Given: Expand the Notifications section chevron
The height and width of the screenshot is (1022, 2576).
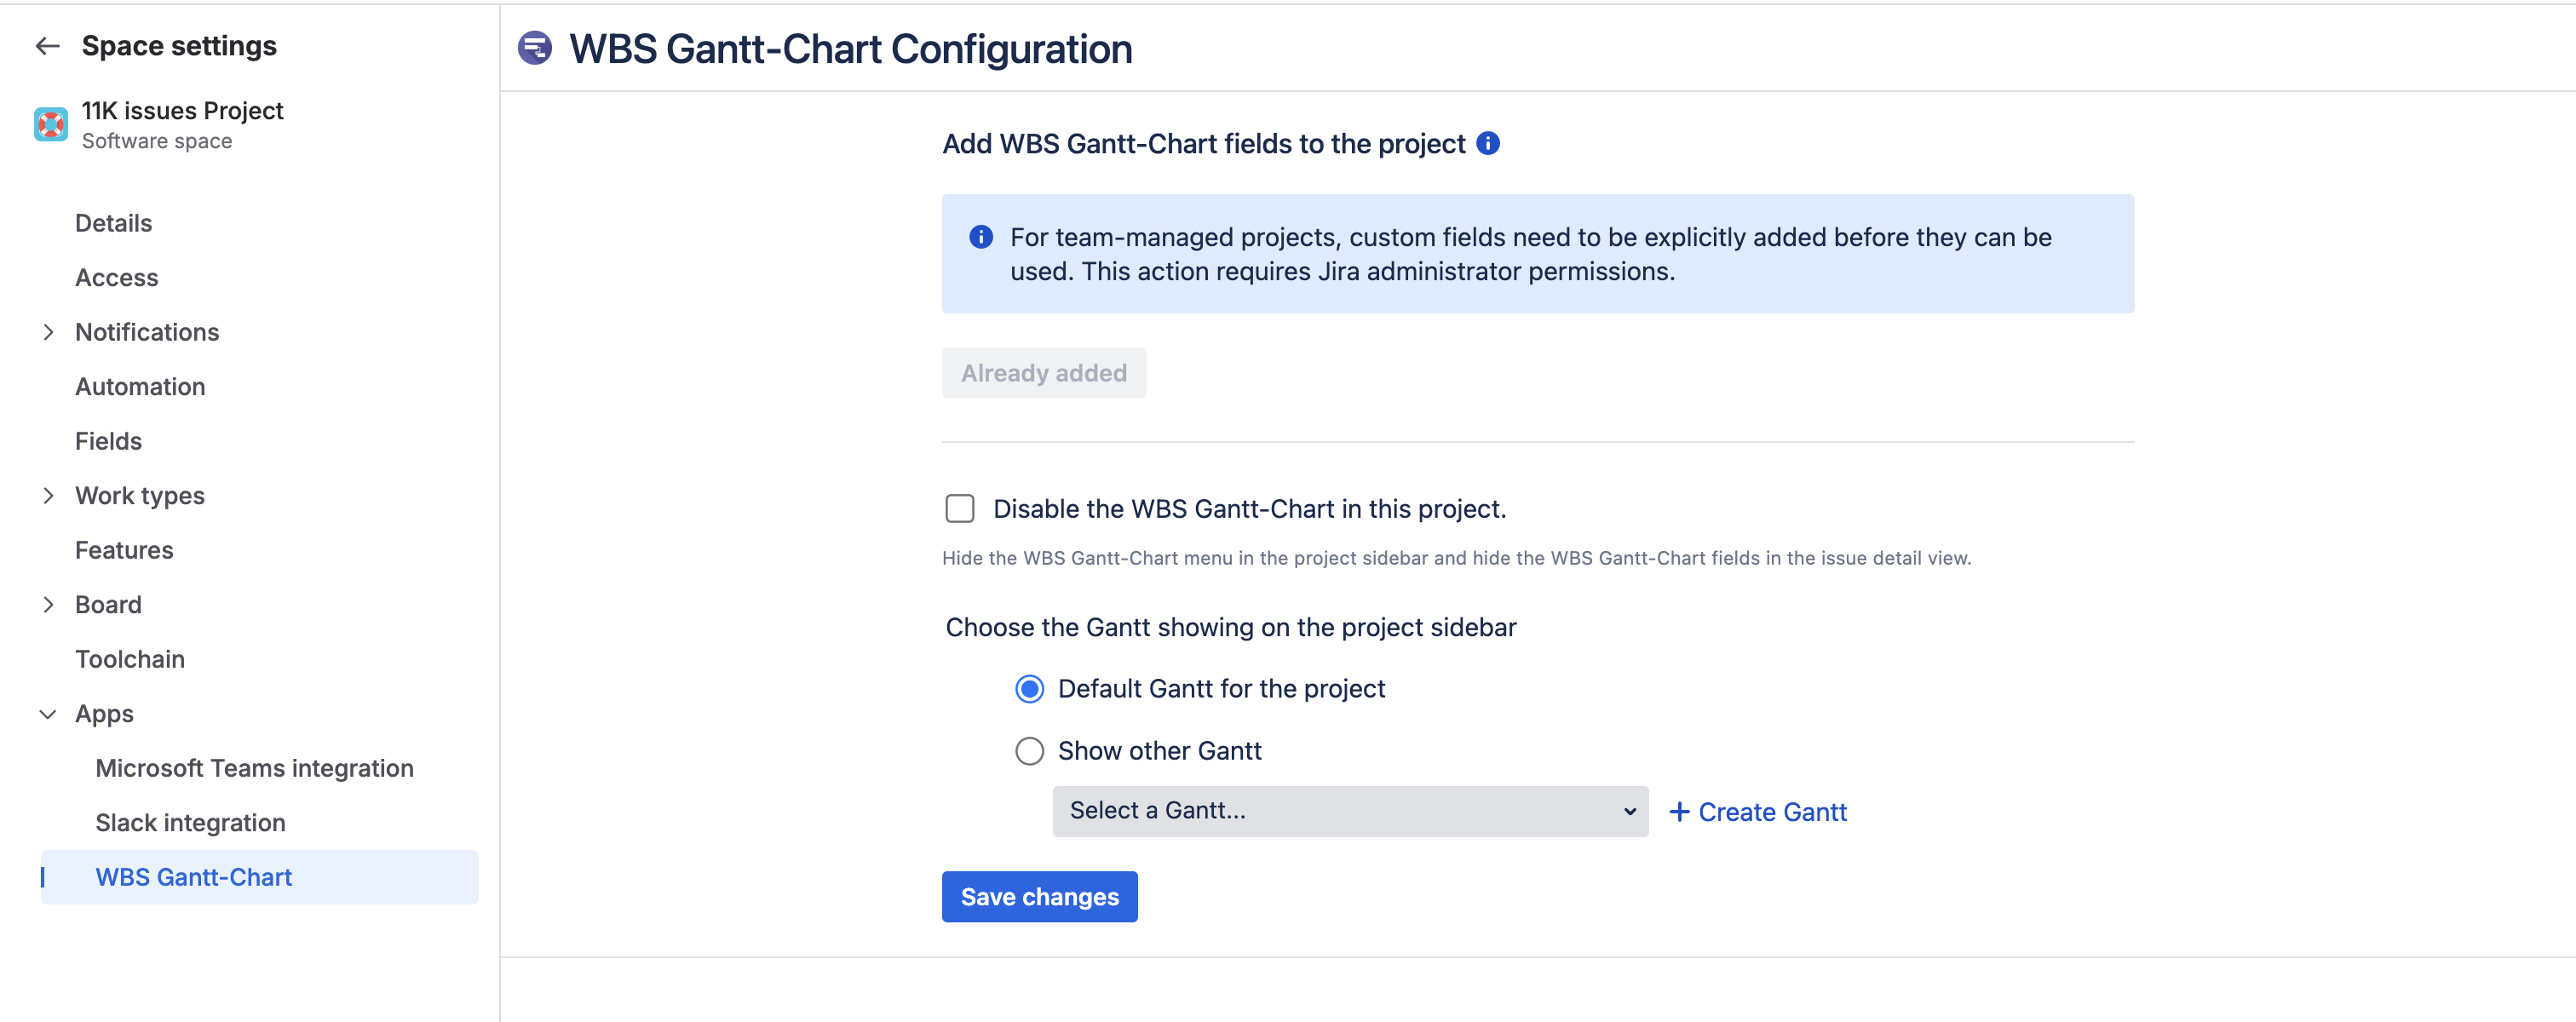Looking at the screenshot, I should (x=48, y=332).
